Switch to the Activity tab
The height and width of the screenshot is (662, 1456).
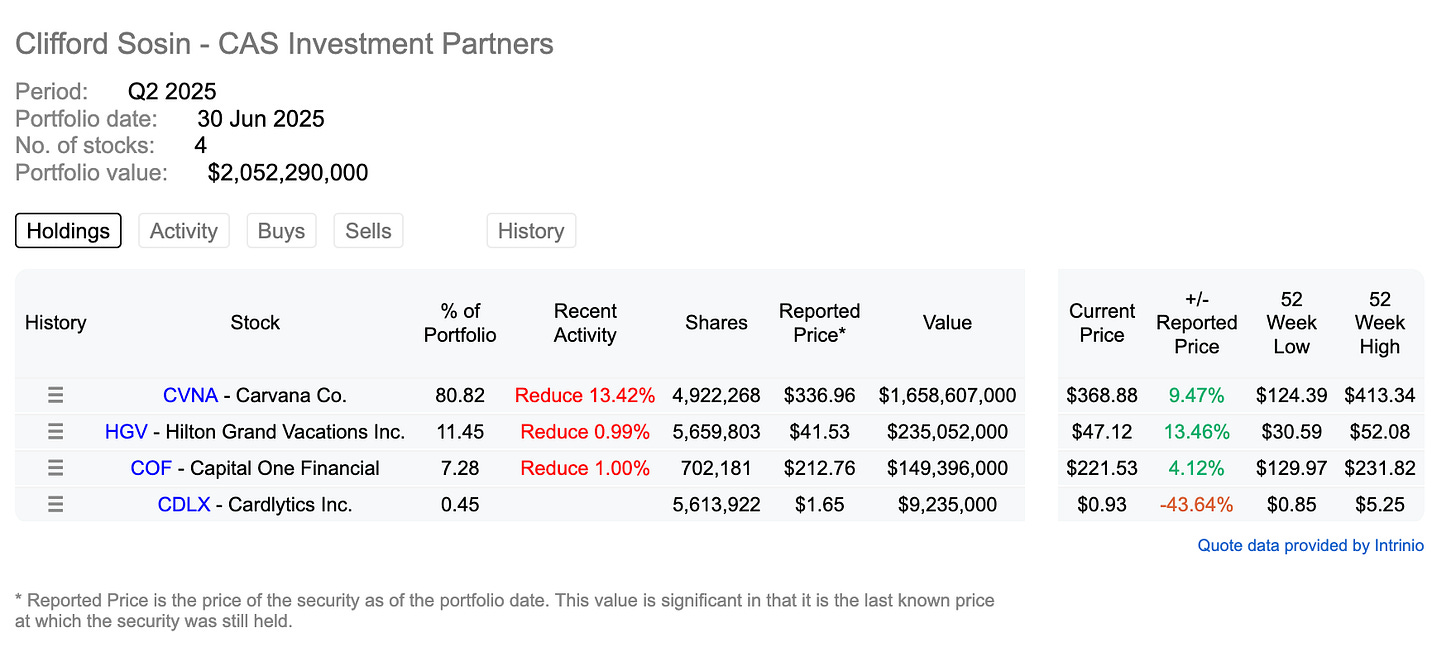point(183,231)
